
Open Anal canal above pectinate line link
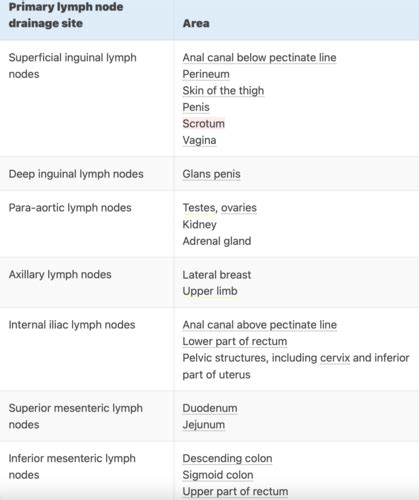pos(260,325)
